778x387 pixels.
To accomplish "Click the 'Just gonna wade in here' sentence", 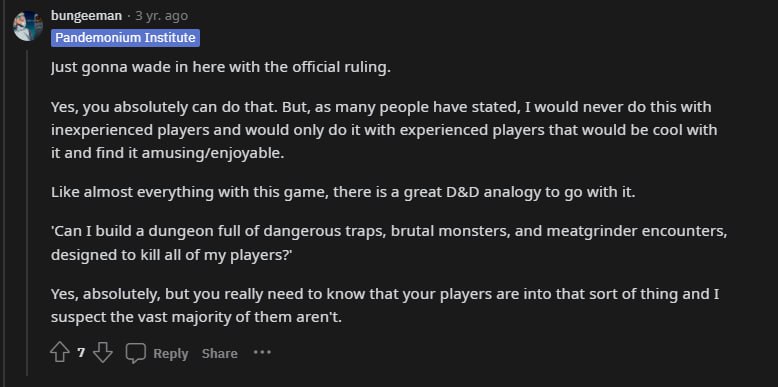I will pos(221,67).
